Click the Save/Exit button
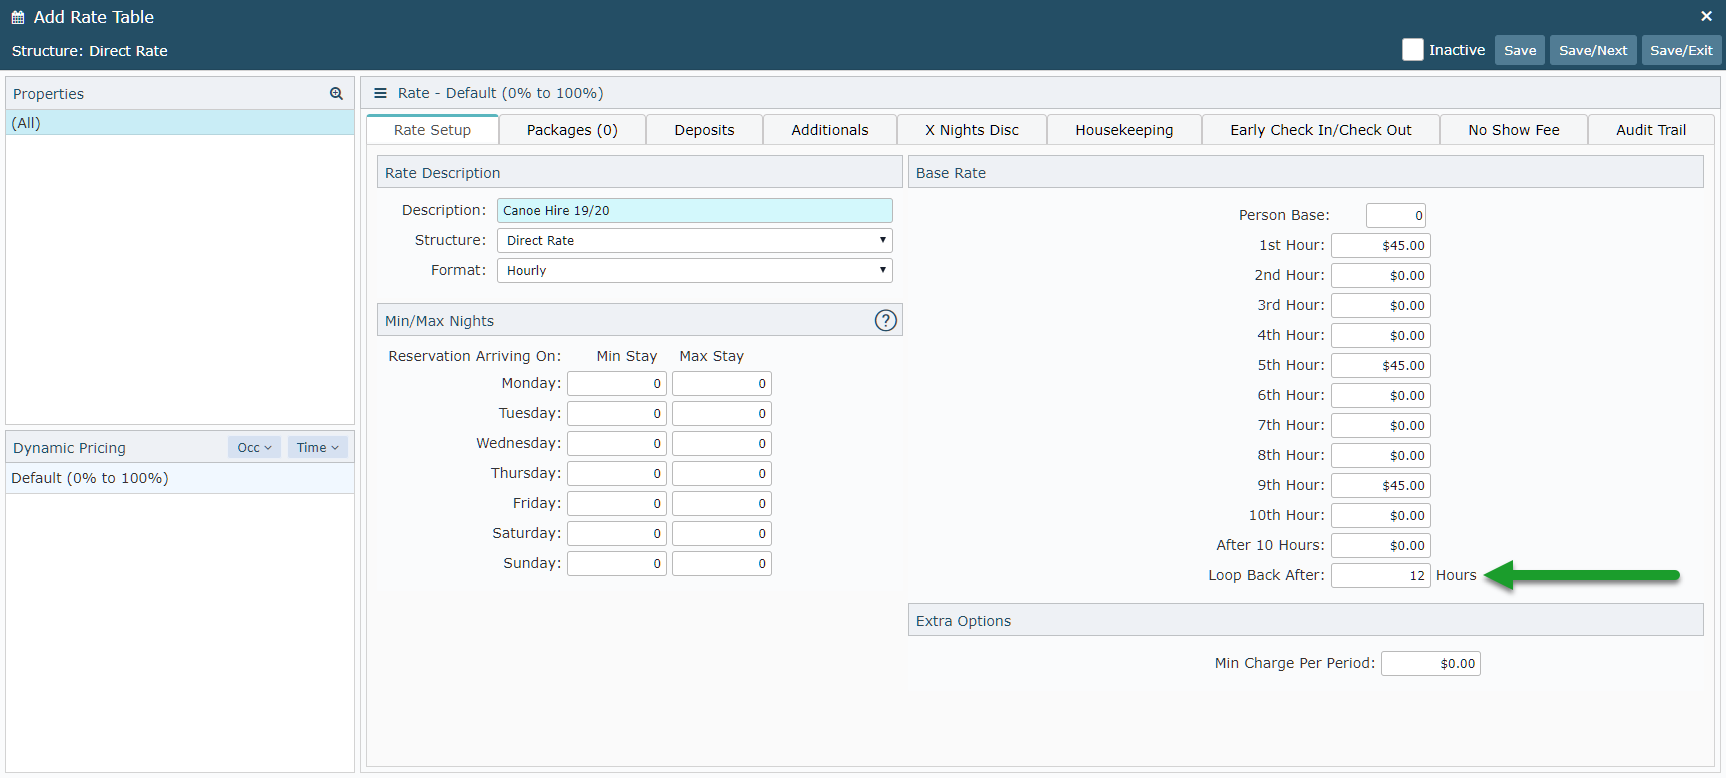The width and height of the screenshot is (1726, 778). (x=1681, y=50)
